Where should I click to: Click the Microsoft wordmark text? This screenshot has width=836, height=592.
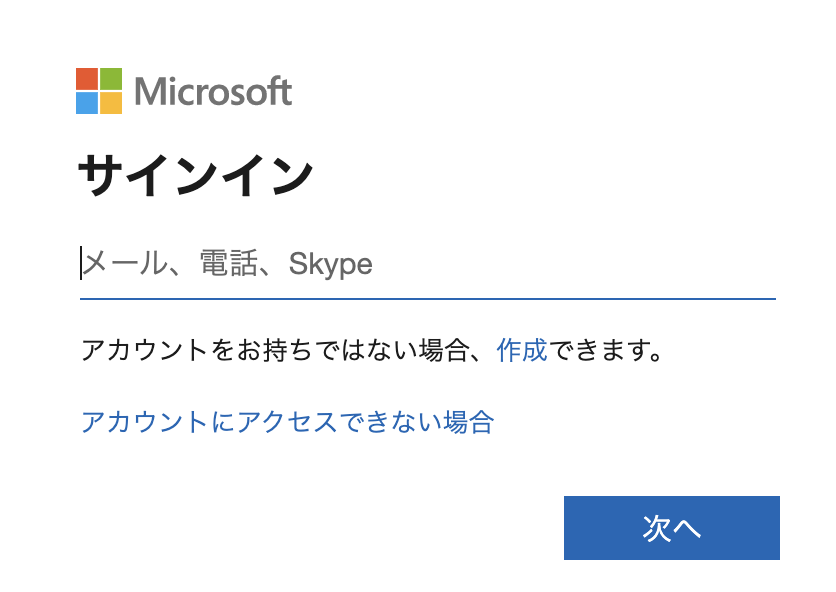tap(213, 92)
